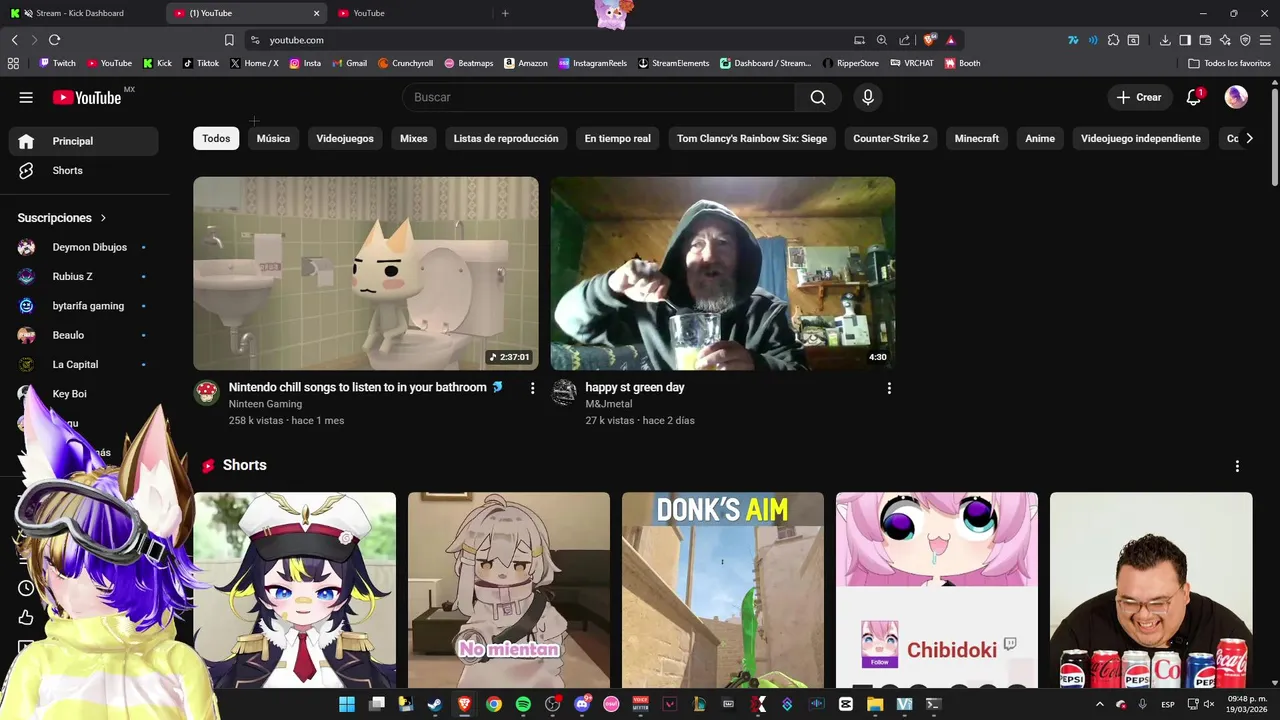The image size is (1280, 720).
Task: Click the Crear button
Action: [1139, 97]
